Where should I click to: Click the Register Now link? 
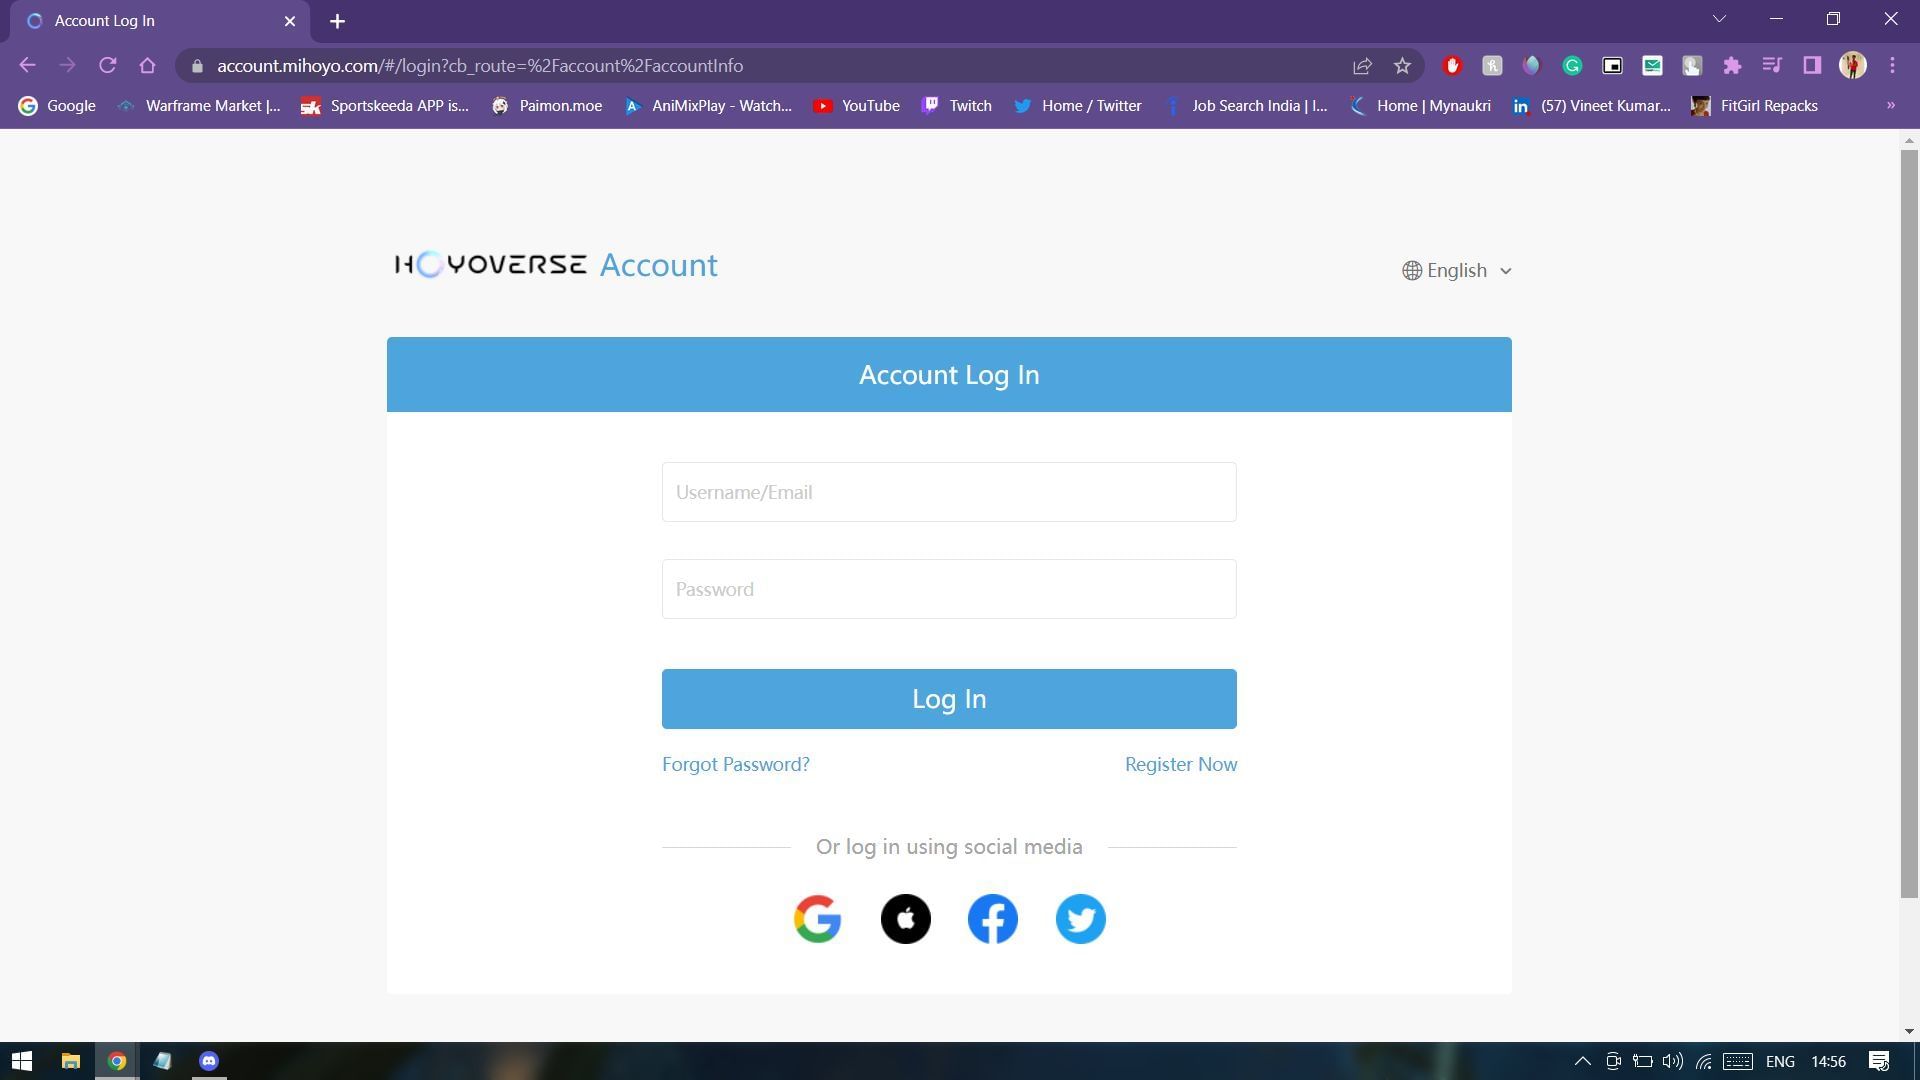pos(1180,764)
